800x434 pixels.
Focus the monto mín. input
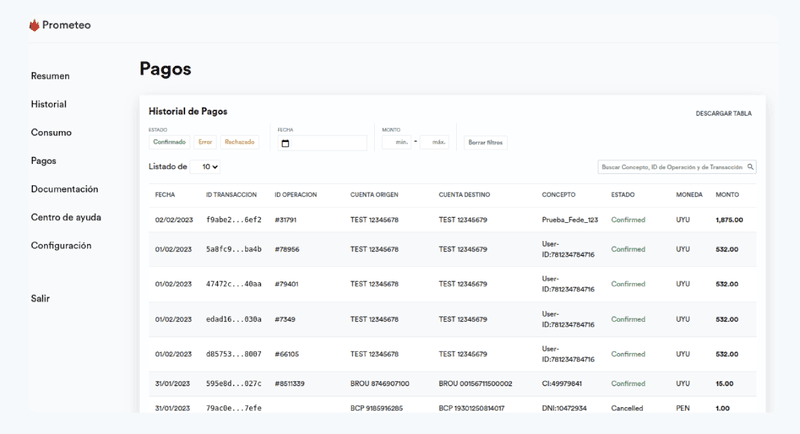[396, 142]
